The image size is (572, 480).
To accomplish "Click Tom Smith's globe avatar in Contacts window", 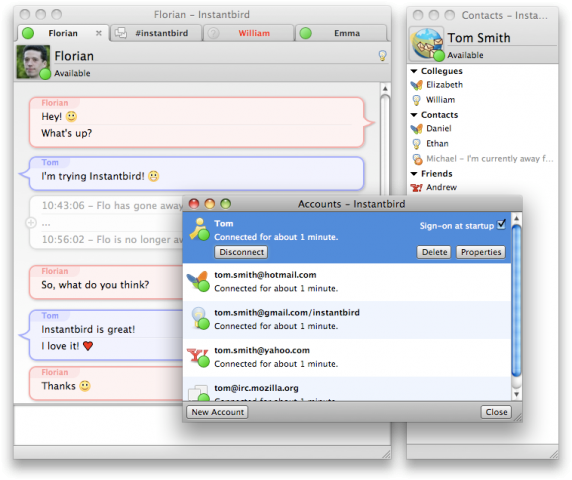I will (x=427, y=44).
